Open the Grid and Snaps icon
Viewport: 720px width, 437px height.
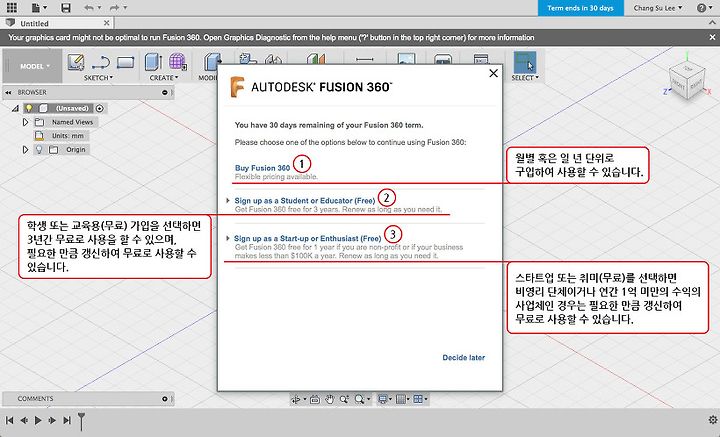coord(402,399)
